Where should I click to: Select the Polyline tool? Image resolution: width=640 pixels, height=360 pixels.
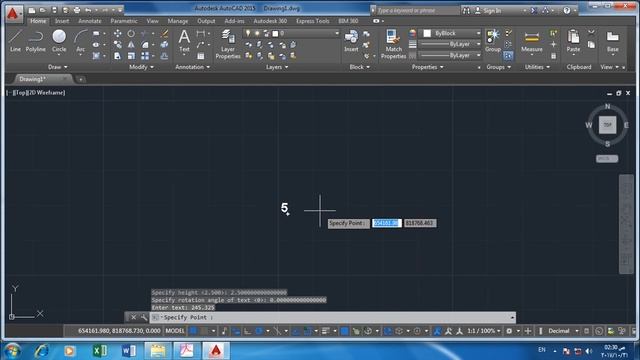(36, 41)
